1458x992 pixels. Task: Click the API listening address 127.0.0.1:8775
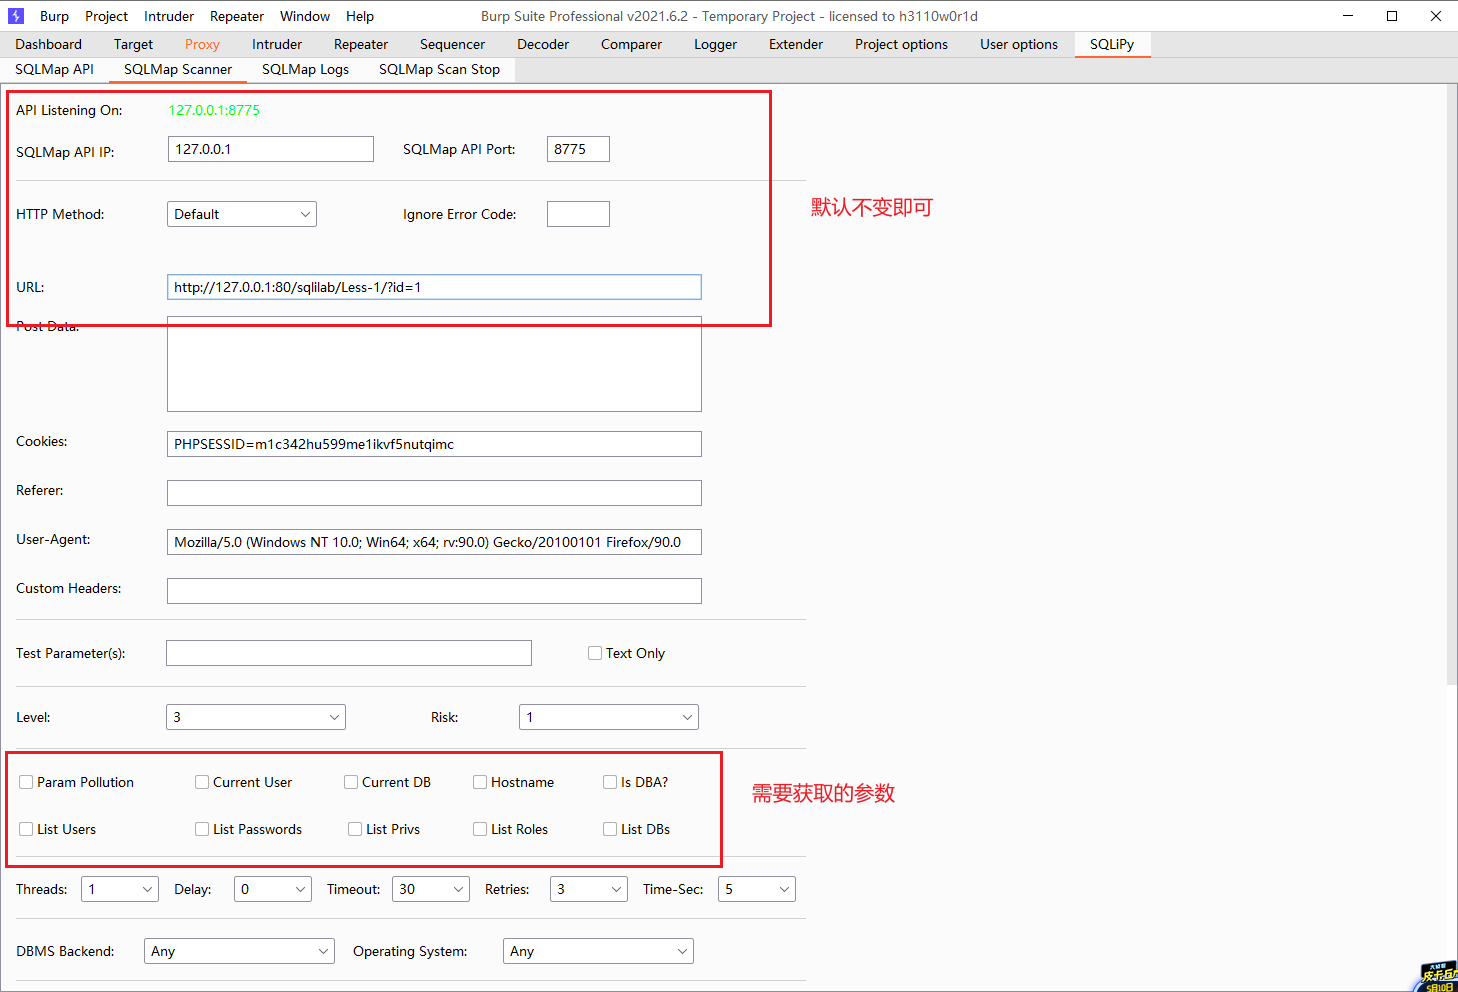click(x=214, y=110)
